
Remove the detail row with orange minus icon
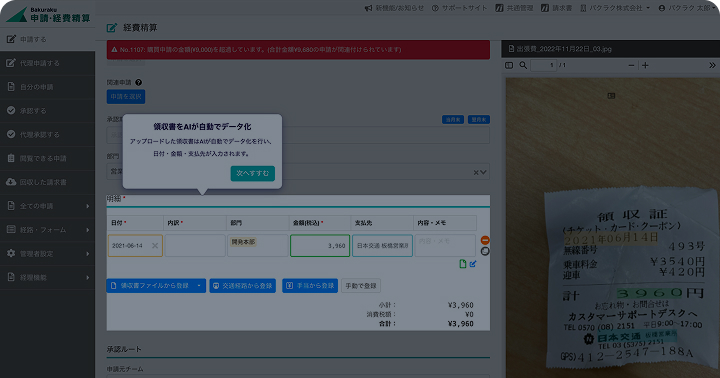485,240
